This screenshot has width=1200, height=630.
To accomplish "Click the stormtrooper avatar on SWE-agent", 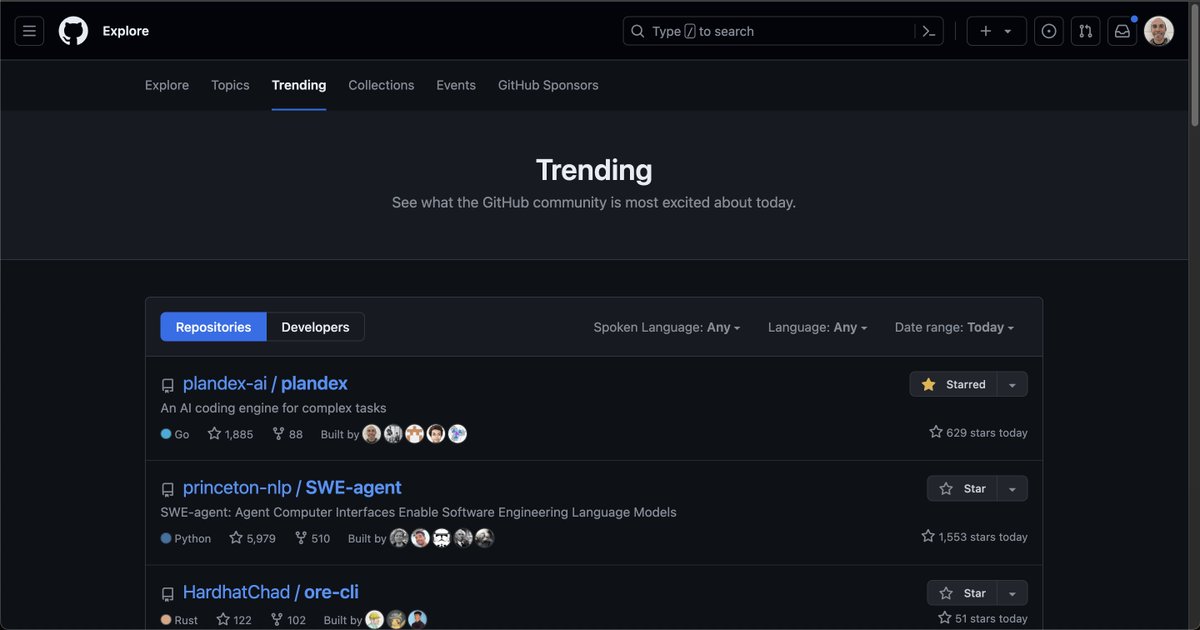I will (x=442, y=538).
